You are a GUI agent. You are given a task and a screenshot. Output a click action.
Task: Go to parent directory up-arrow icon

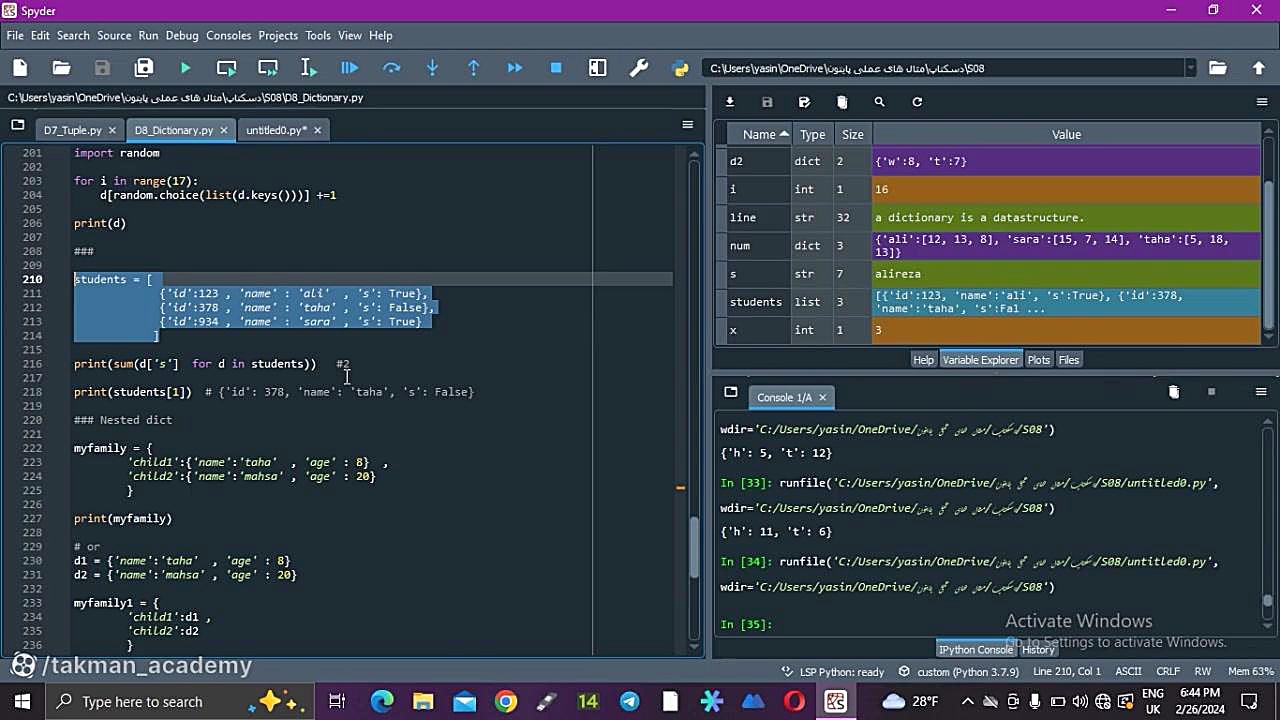[1258, 68]
